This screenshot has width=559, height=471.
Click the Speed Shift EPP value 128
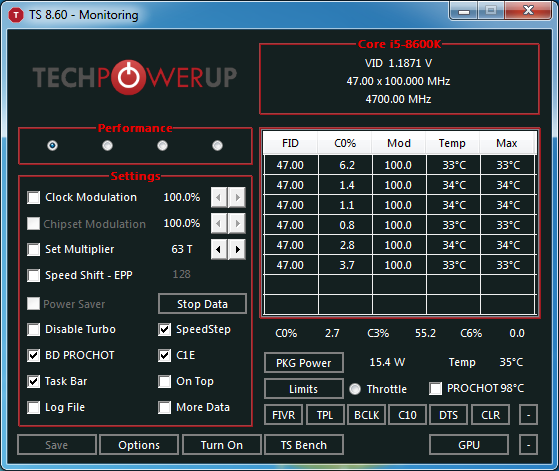pyautogui.click(x=181, y=274)
